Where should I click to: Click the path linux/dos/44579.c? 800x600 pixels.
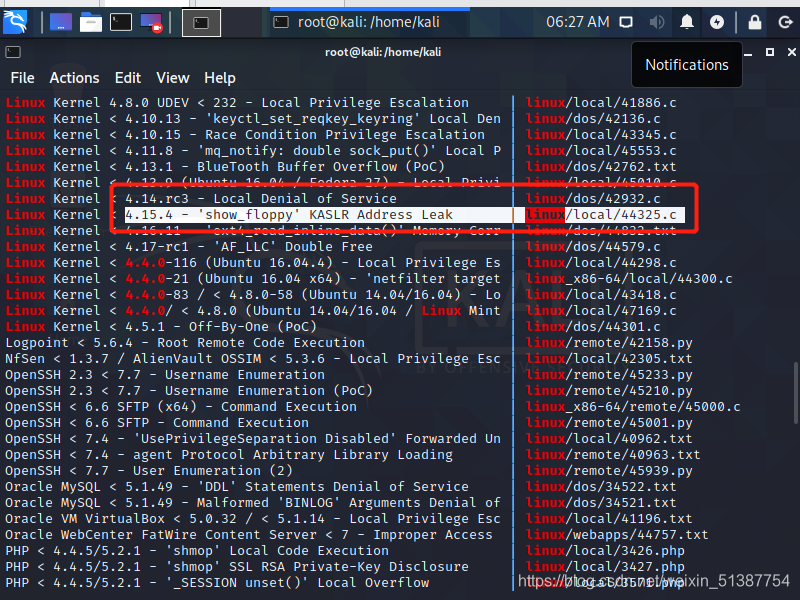pyautogui.click(x=593, y=247)
